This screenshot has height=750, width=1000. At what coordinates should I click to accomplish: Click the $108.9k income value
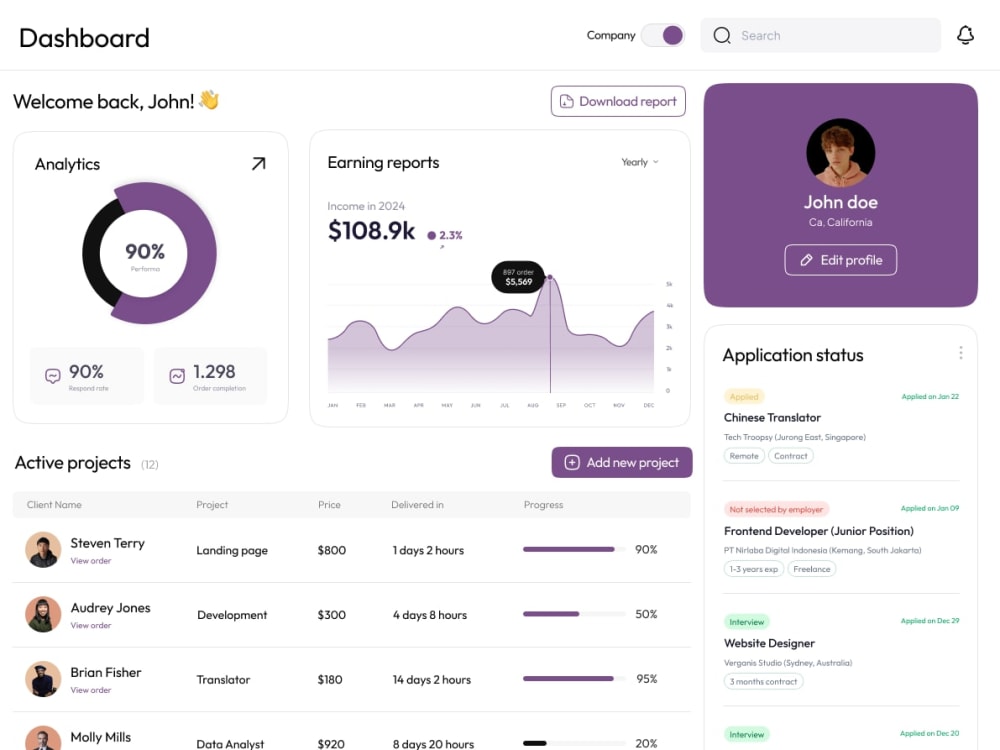pyautogui.click(x=371, y=231)
